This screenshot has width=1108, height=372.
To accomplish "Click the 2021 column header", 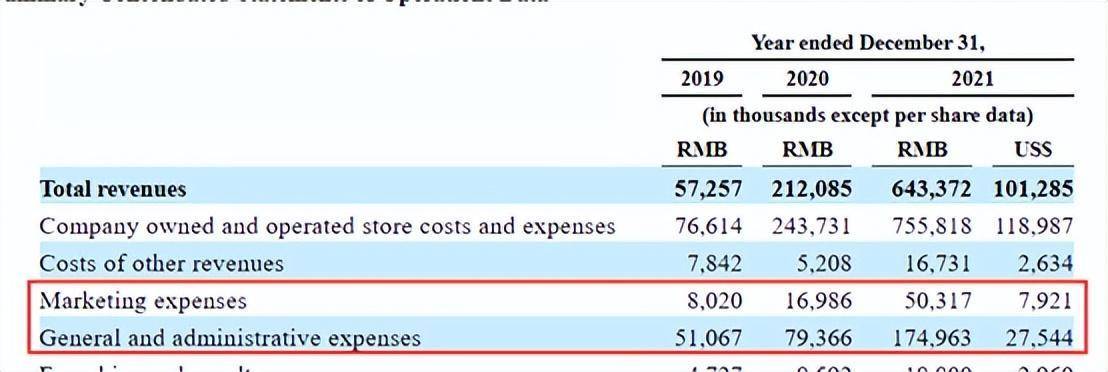I will tap(972, 78).
